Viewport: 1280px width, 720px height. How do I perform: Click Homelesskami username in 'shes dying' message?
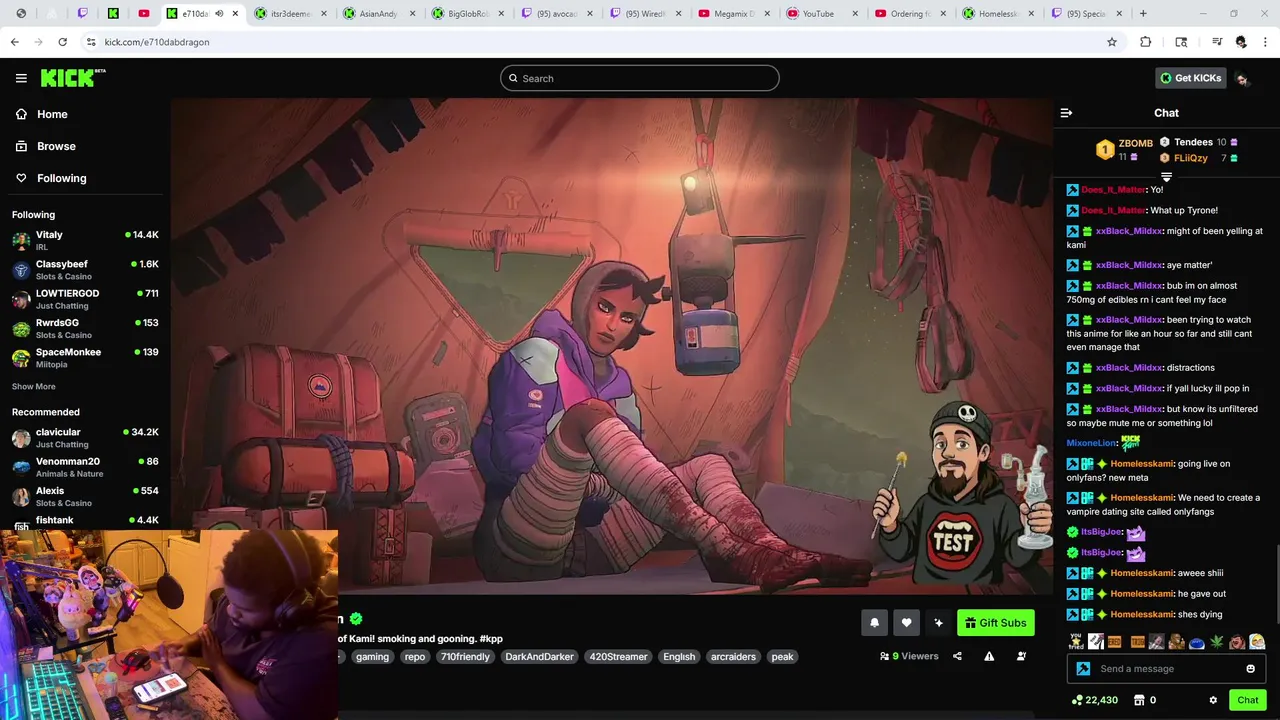tap(1142, 615)
